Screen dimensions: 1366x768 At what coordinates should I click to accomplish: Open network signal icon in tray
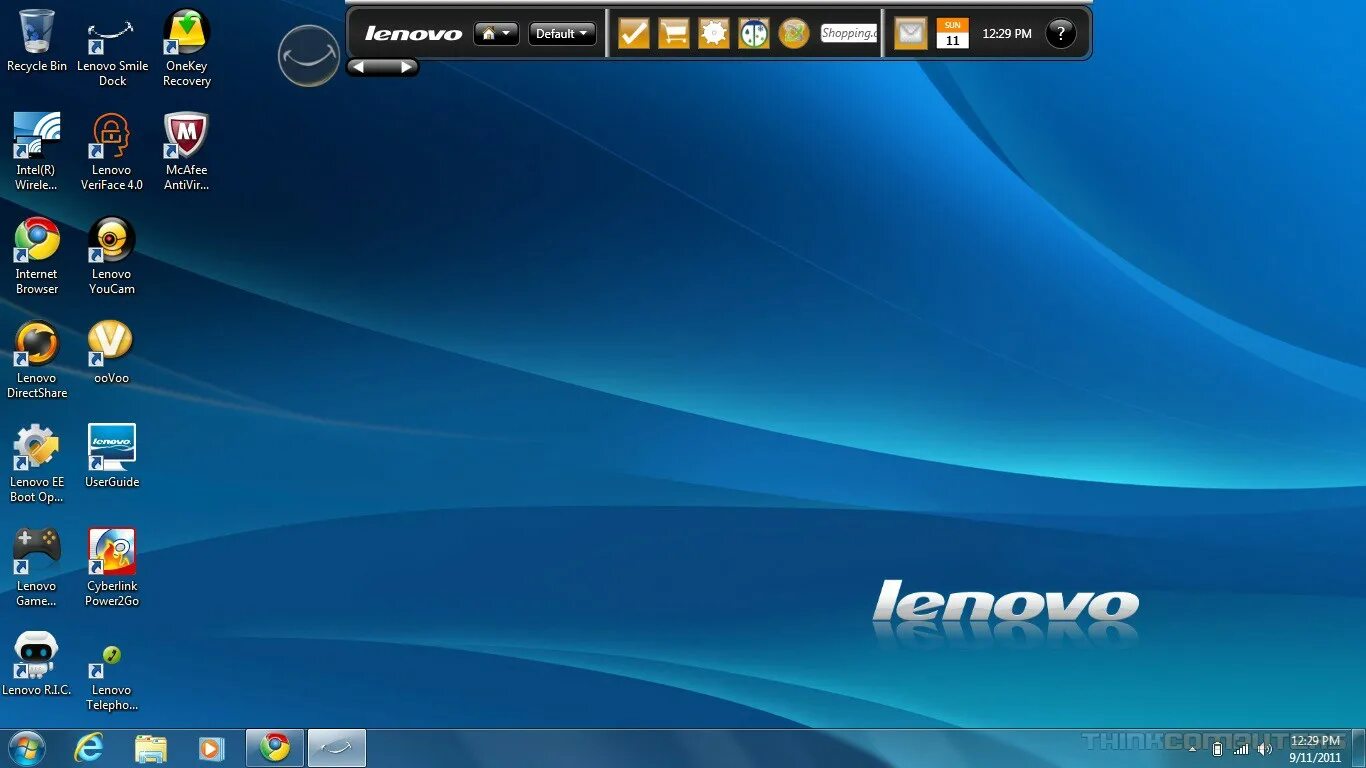click(x=1241, y=749)
